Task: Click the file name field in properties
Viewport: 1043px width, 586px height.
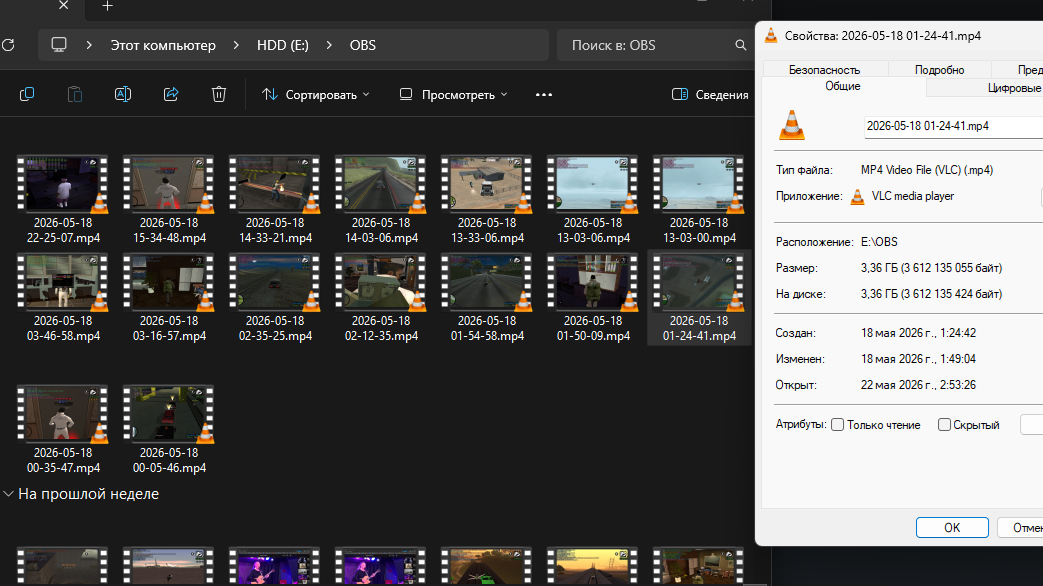Action: coord(954,126)
